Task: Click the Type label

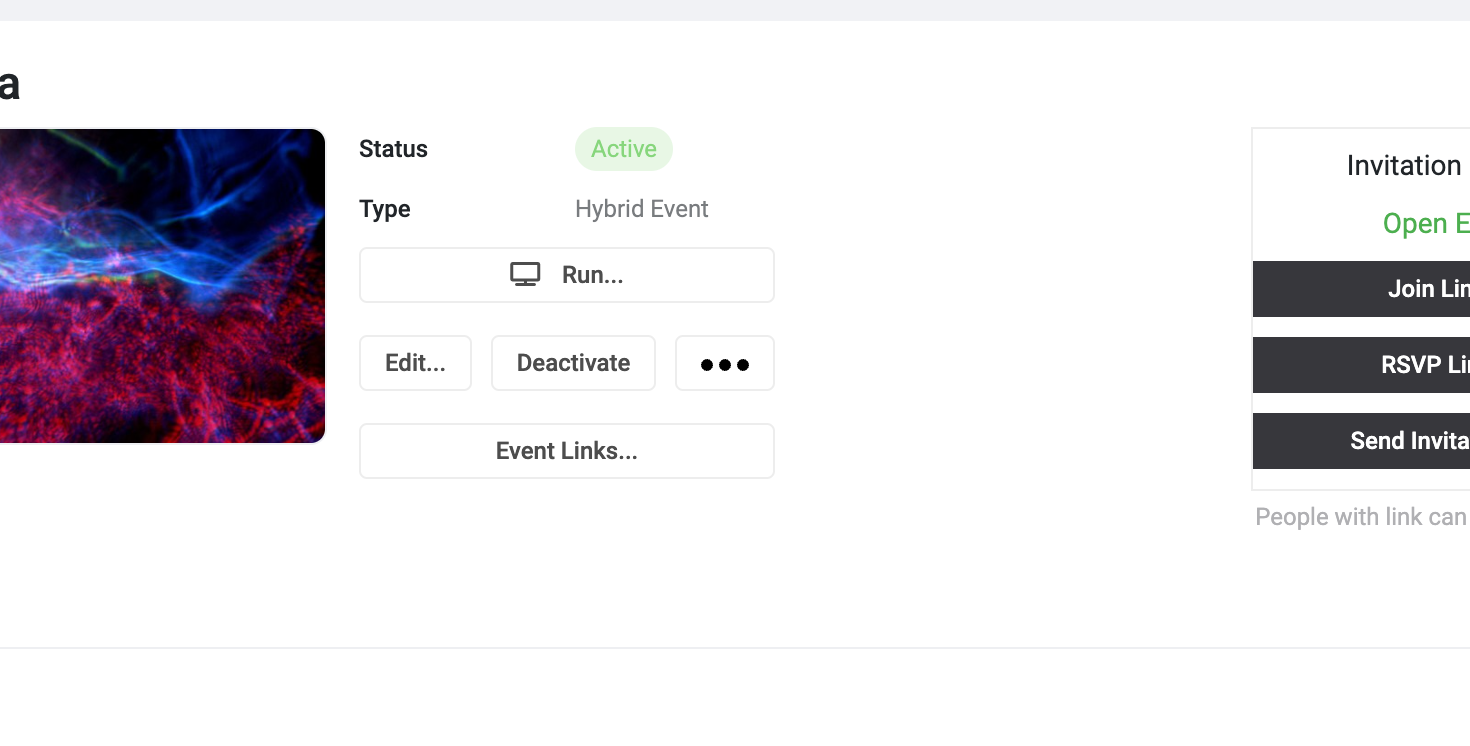Action: pos(385,209)
